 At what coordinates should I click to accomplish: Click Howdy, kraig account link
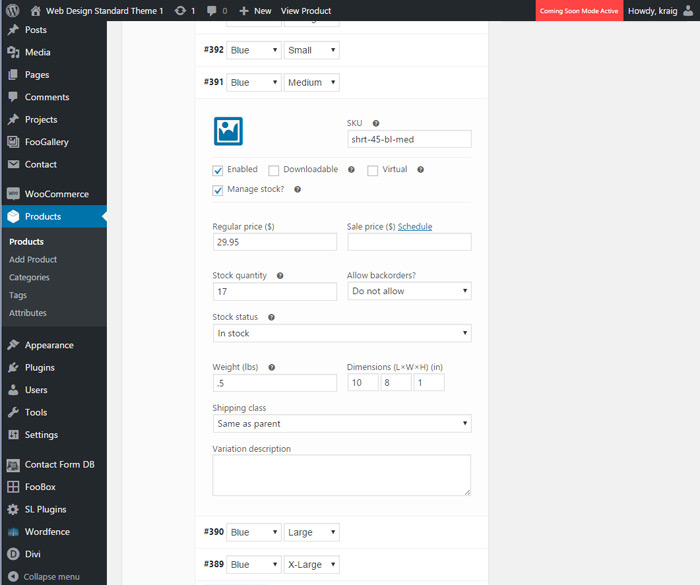[652, 11]
